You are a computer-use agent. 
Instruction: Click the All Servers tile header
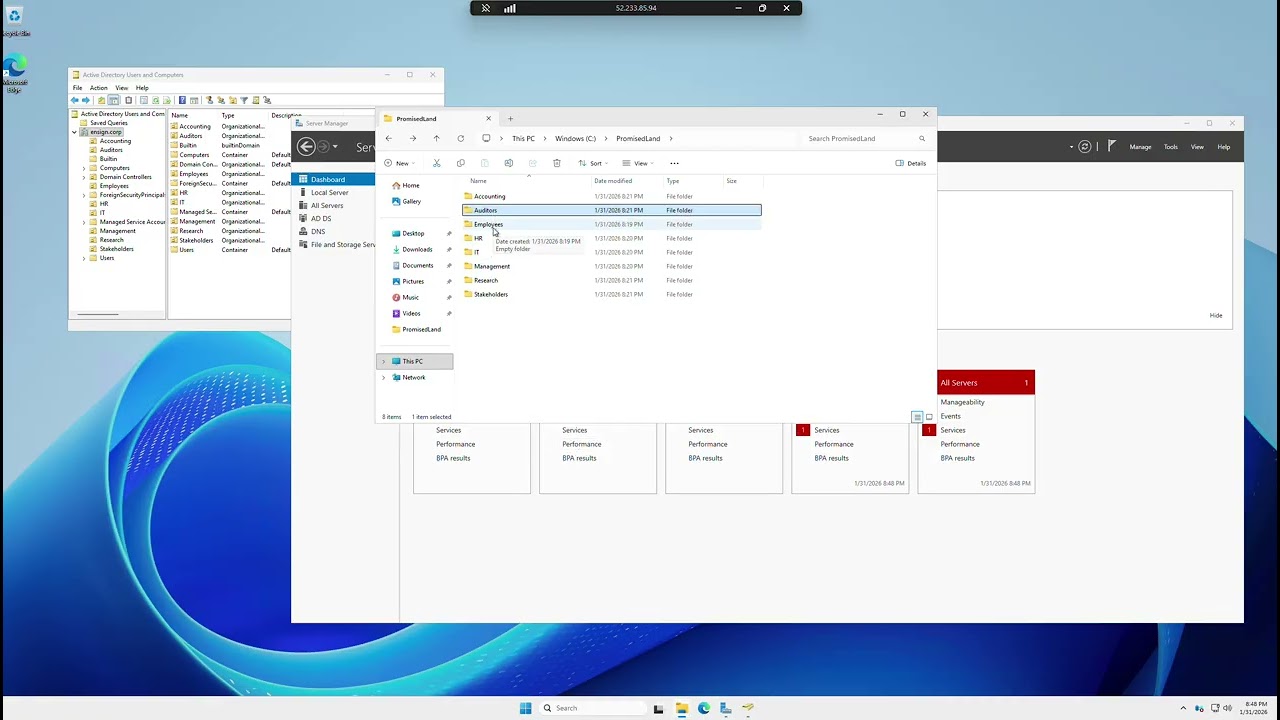[986, 382]
